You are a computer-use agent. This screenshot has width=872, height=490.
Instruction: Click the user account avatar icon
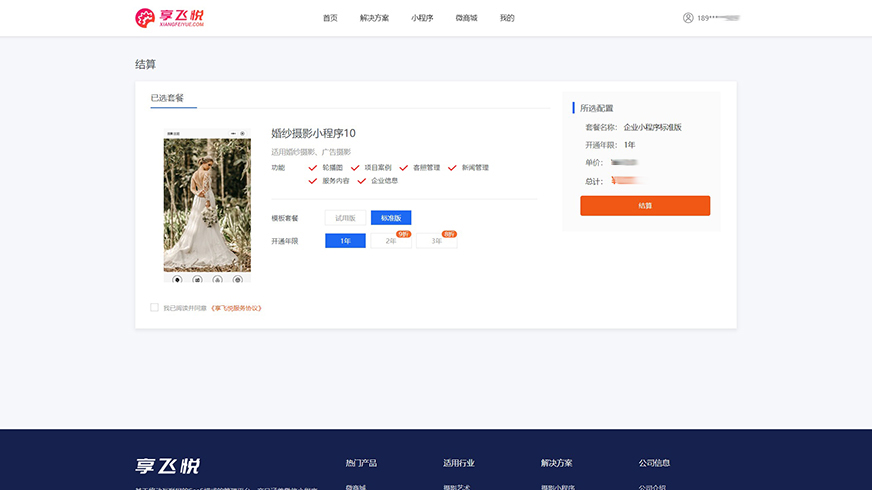(x=688, y=18)
